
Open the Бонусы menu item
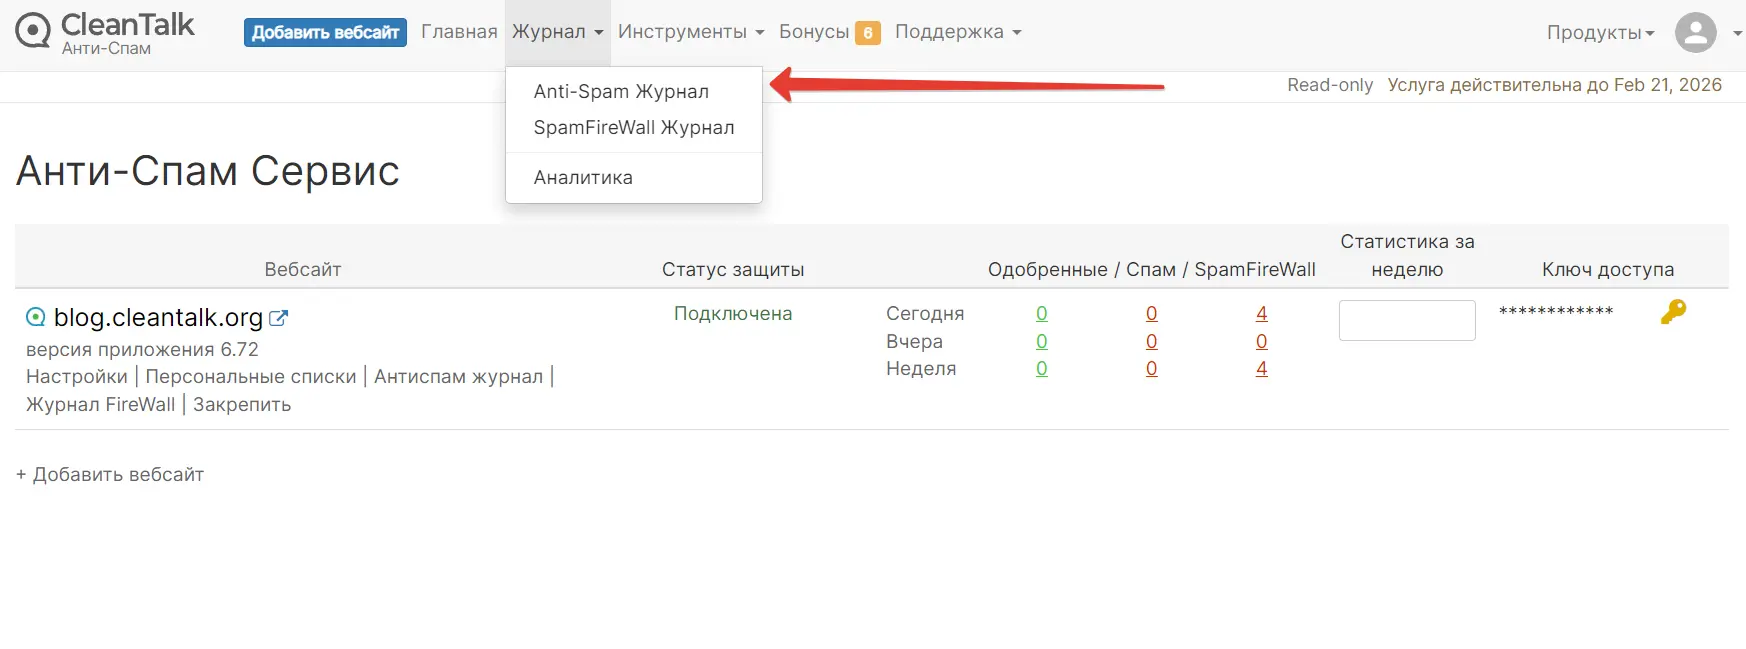pyautogui.click(x=814, y=32)
